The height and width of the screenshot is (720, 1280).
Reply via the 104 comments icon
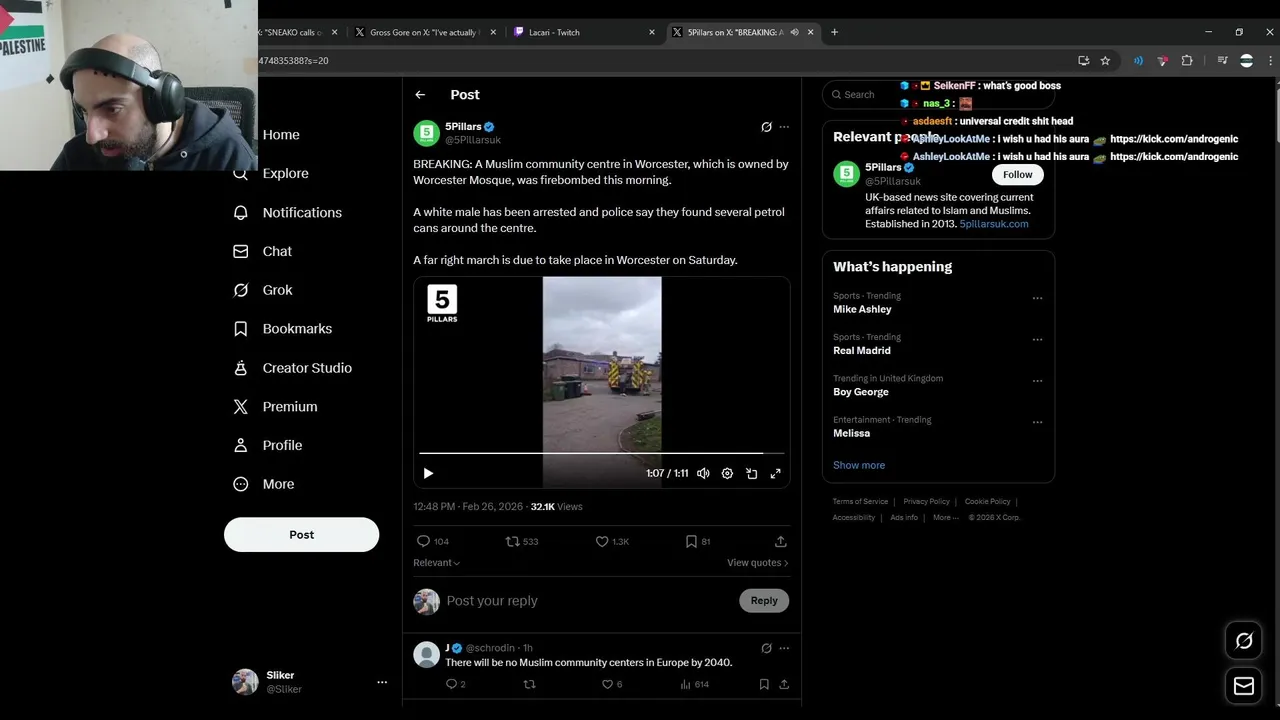coord(432,541)
